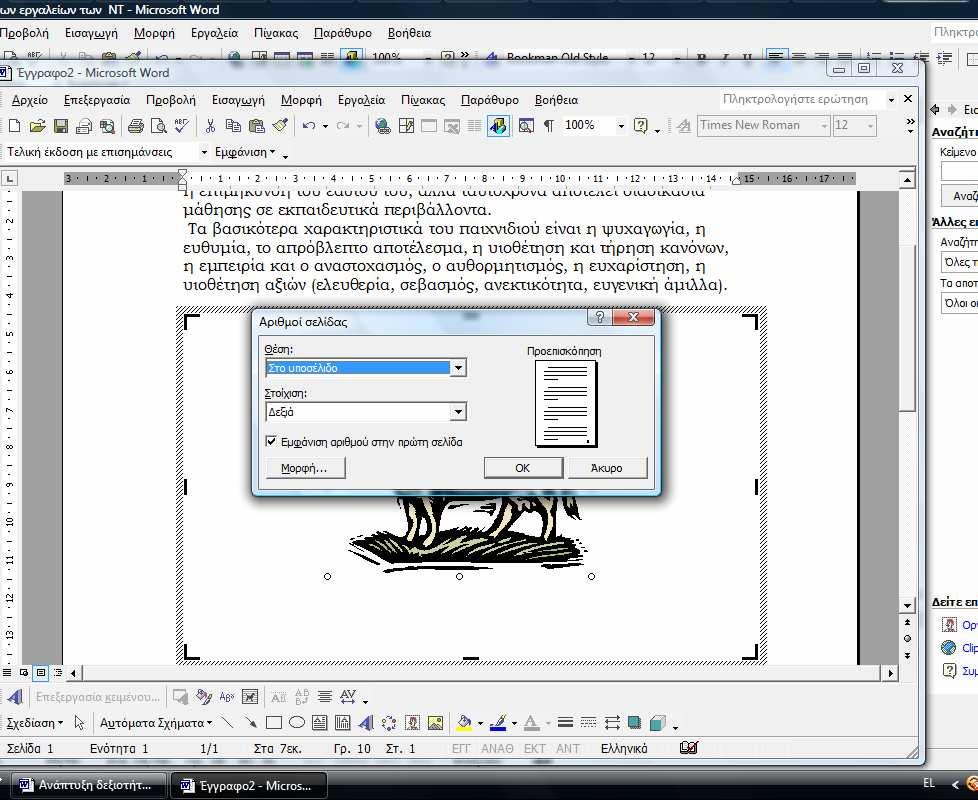This screenshot has height=800, width=978.
Task: Run the ABC spelling and grammar check
Action: (182, 126)
